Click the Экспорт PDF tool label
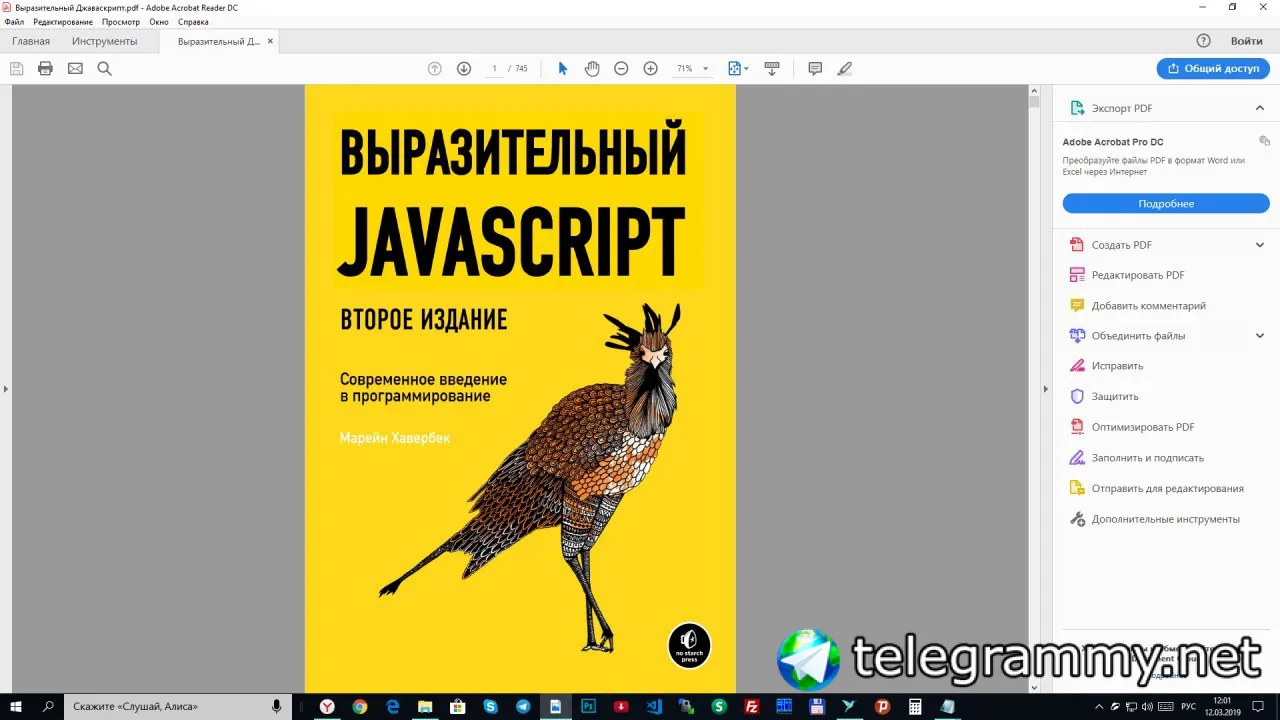1280x720 pixels. pyautogui.click(x=1122, y=108)
